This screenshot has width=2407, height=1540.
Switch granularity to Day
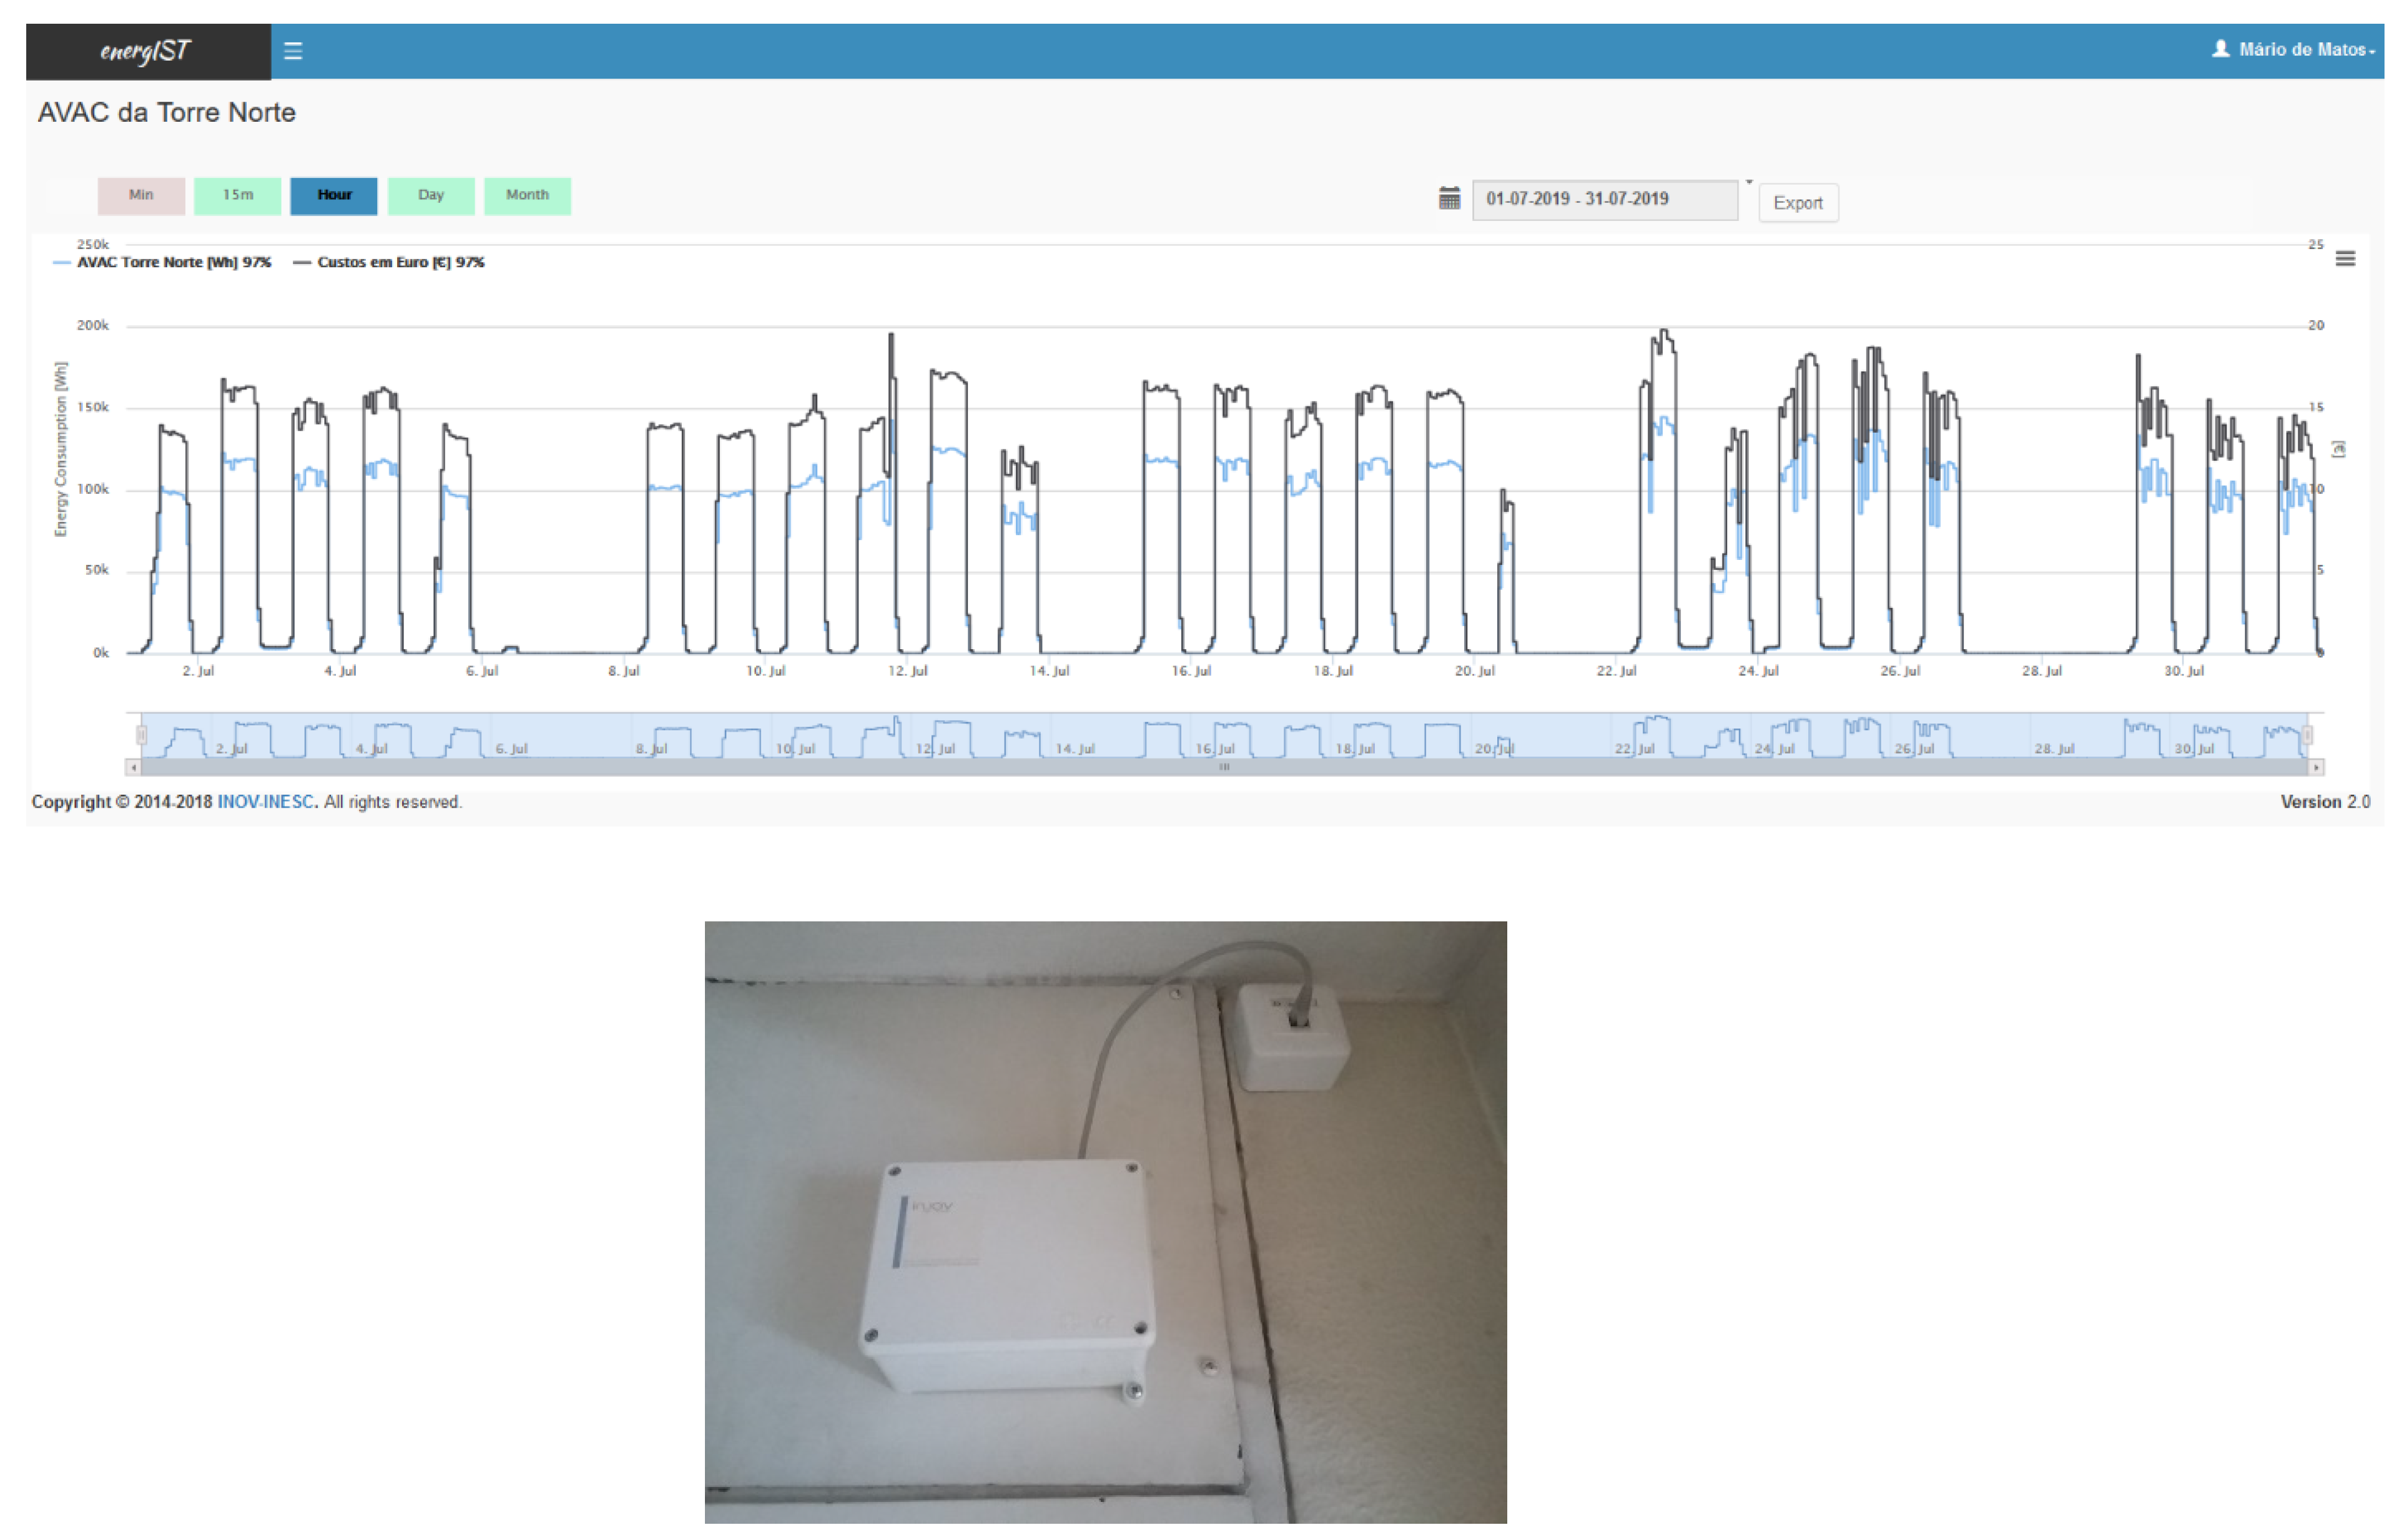[x=431, y=195]
